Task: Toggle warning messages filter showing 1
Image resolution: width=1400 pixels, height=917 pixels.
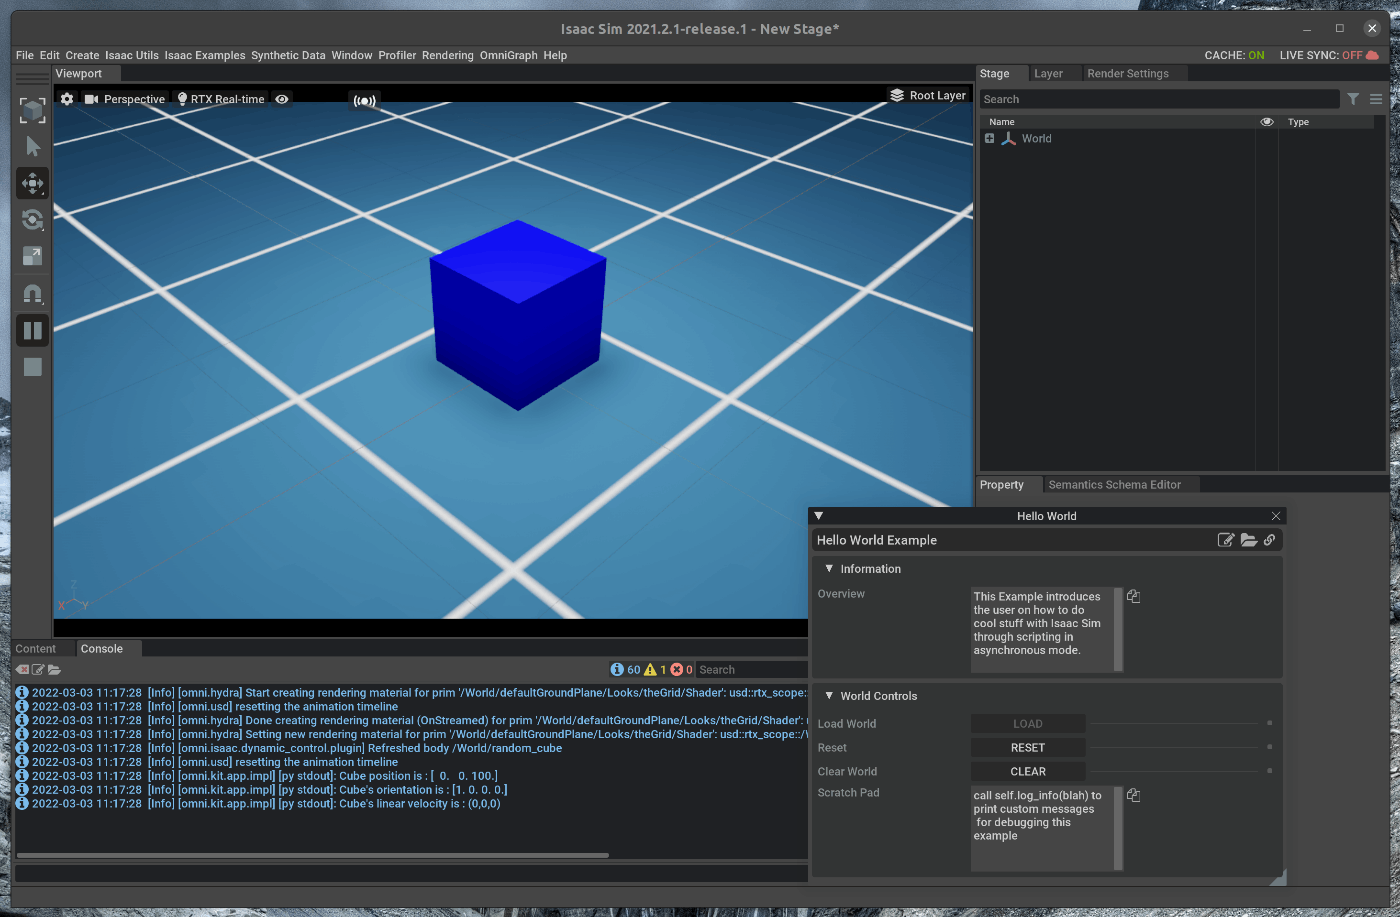Action: coord(656,670)
